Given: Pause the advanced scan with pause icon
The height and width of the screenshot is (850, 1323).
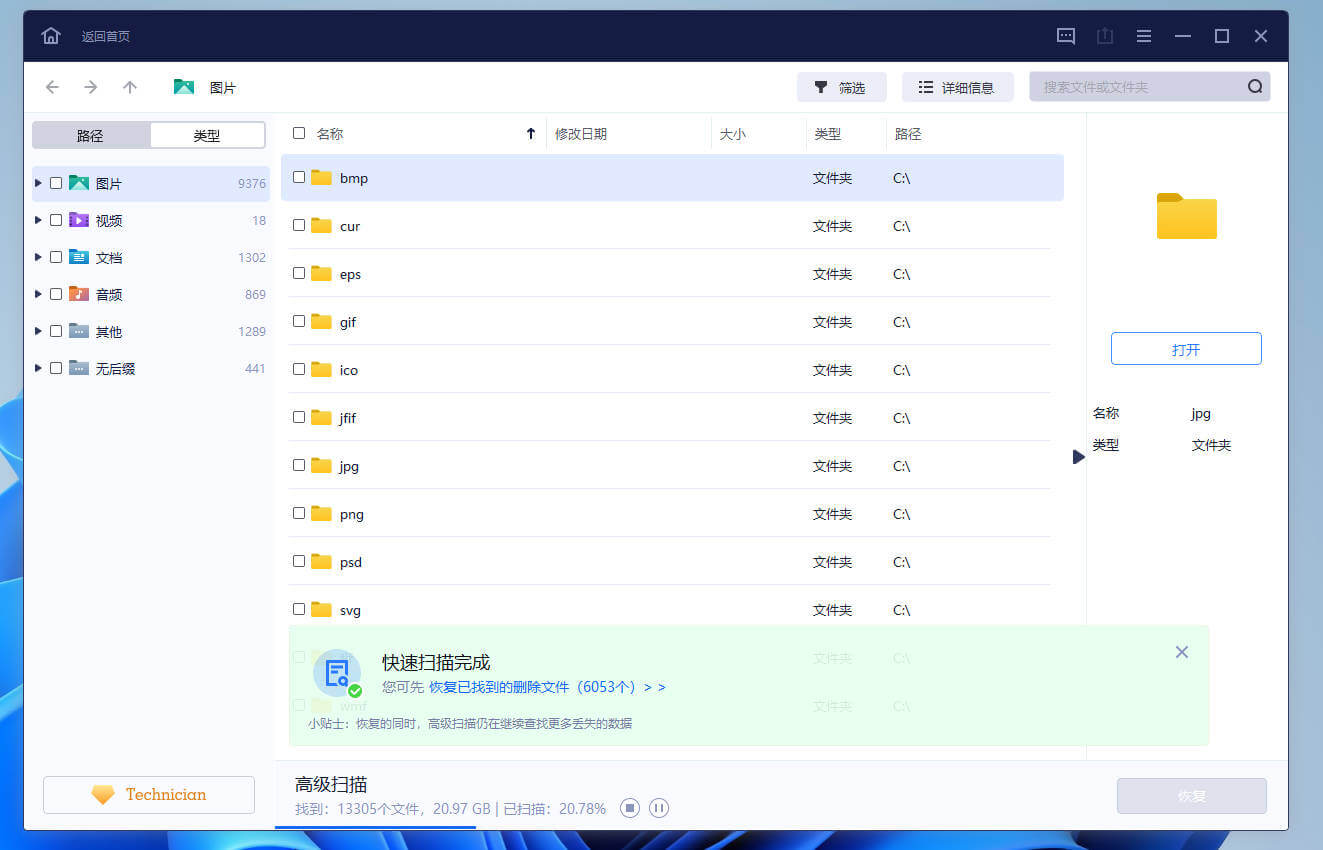Looking at the screenshot, I should coord(659,808).
